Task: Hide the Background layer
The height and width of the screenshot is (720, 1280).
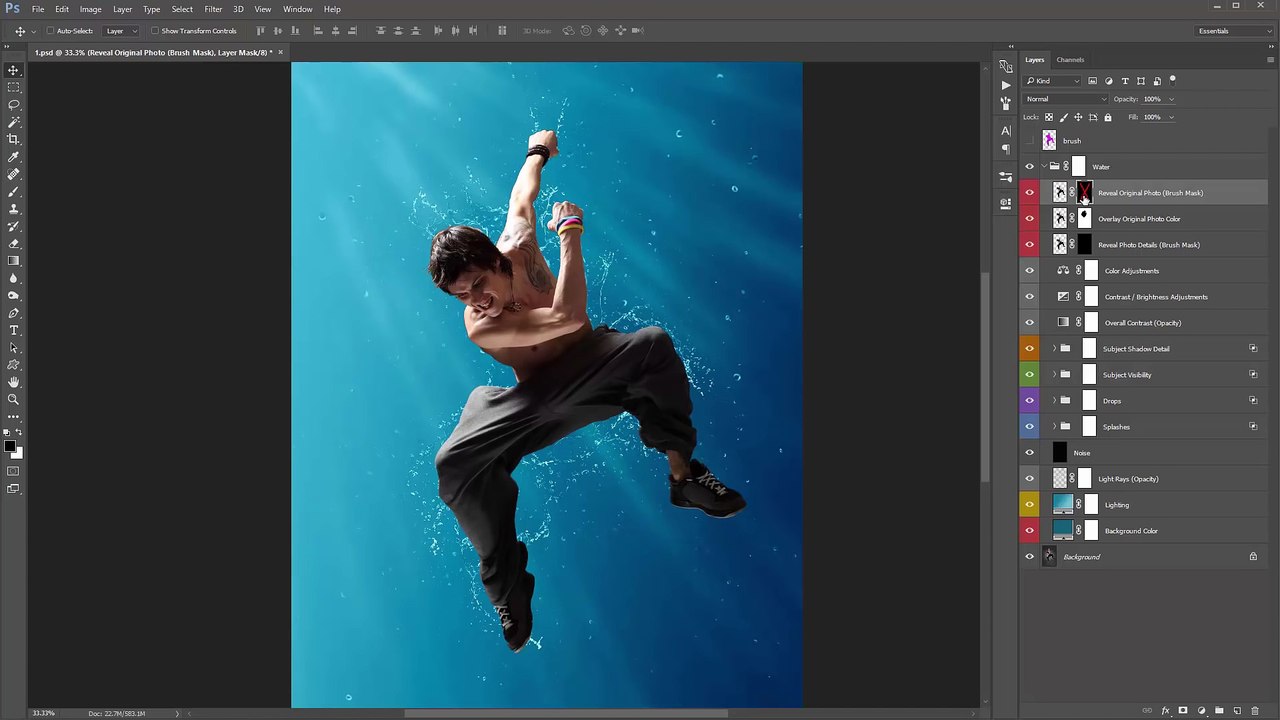Action: click(1030, 557)
